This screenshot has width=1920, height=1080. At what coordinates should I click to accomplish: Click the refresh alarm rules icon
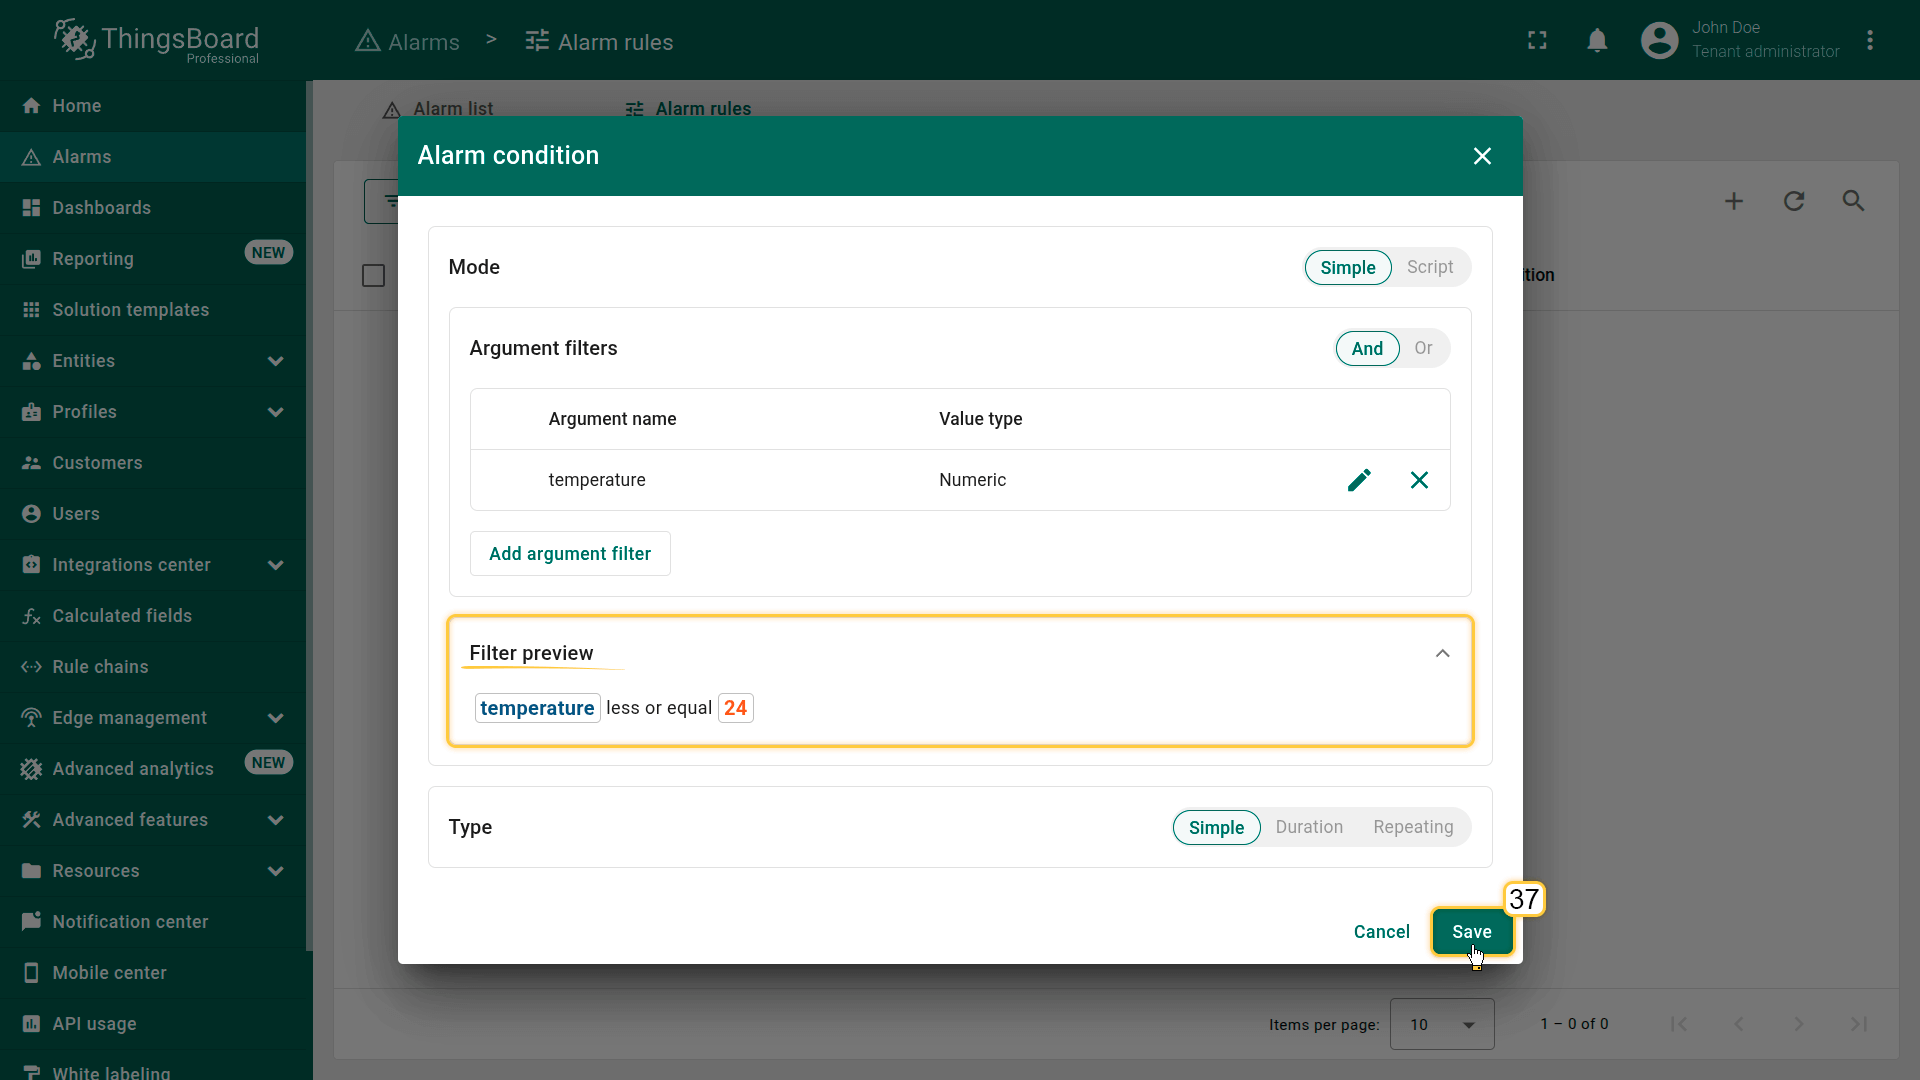click(1794, 201)
